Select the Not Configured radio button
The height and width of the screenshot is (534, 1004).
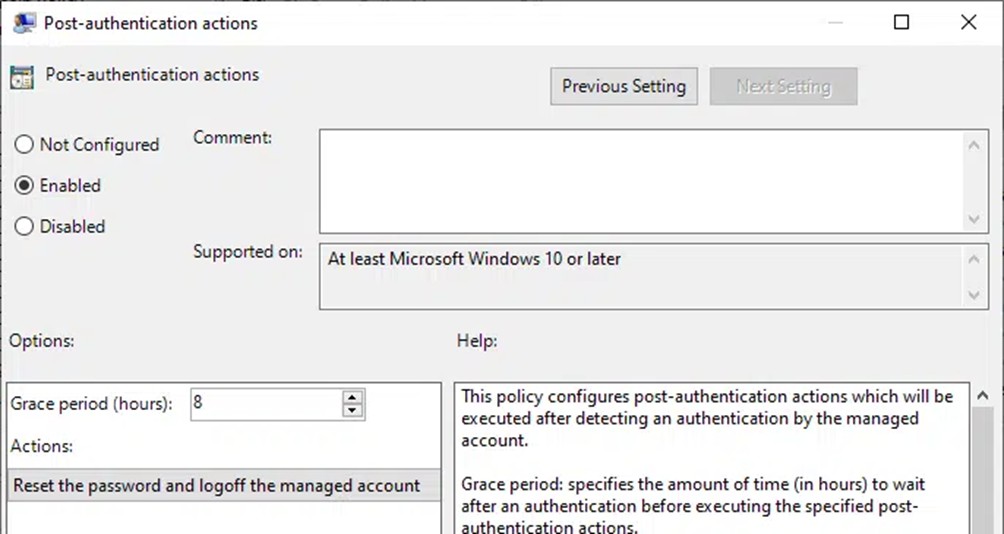tap(24, 145)
